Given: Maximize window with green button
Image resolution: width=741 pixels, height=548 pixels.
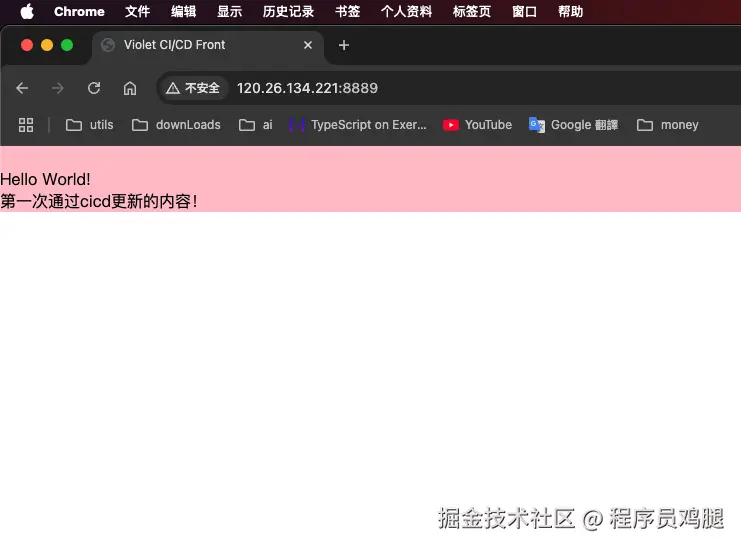Looking at the screenshot, I should click(67, 45).
